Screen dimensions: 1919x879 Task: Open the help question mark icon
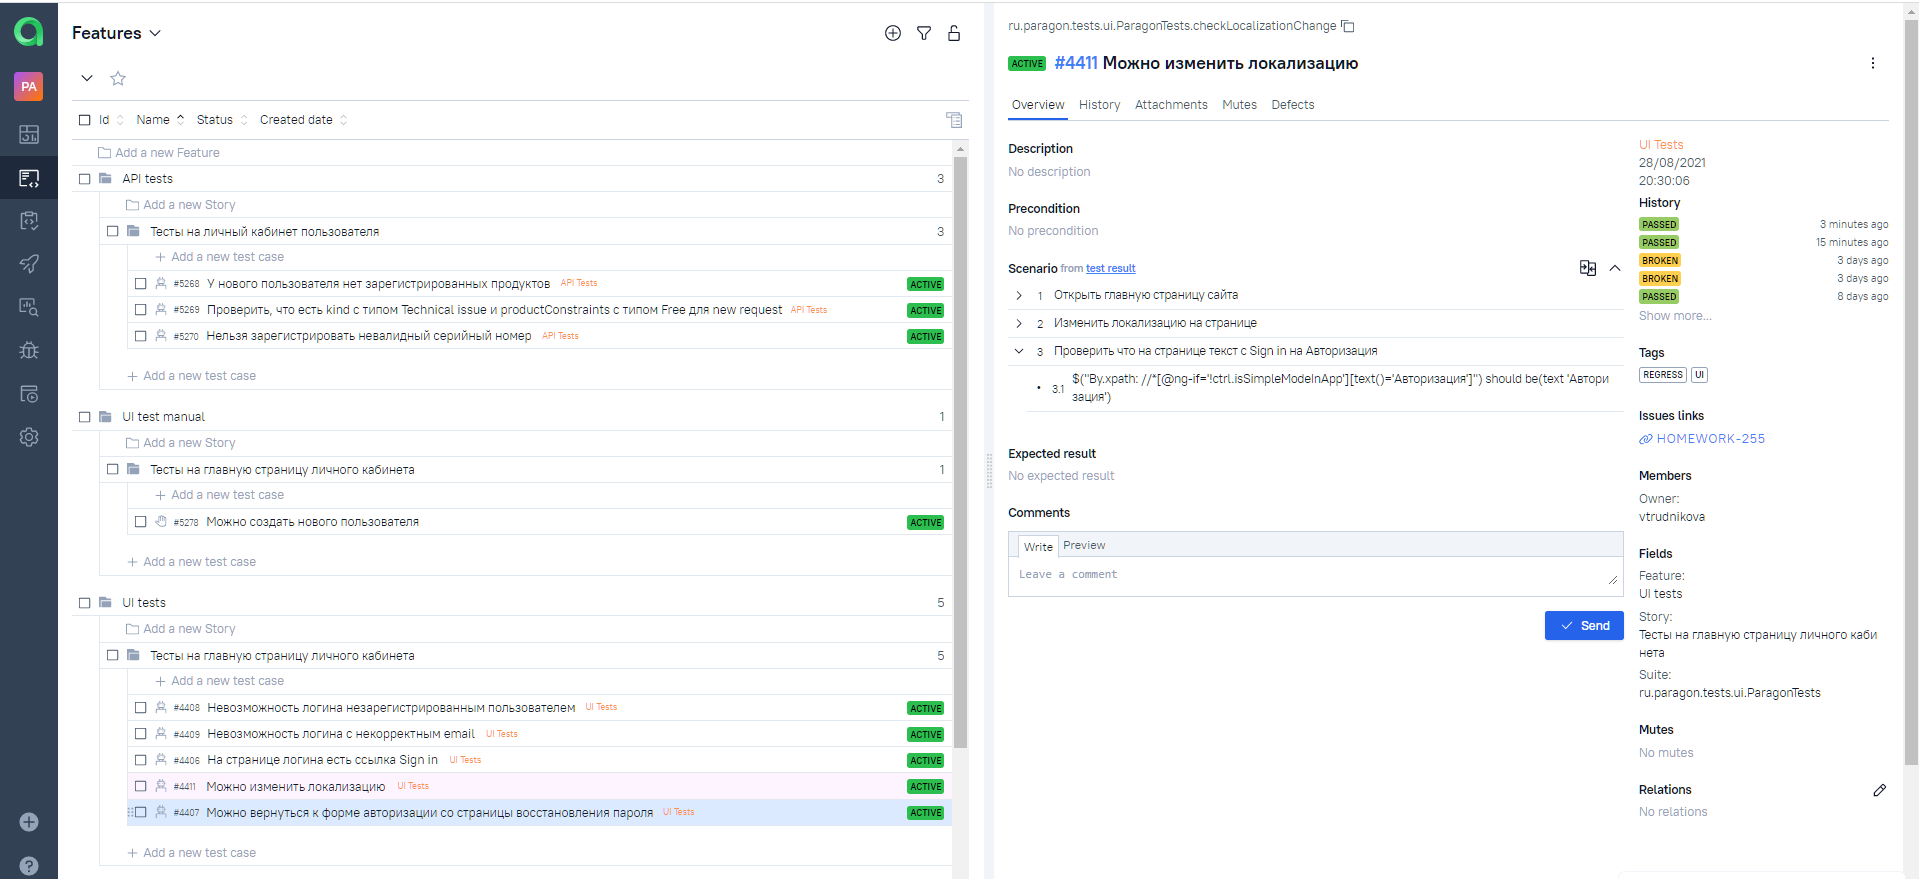(x=29, y=866)
